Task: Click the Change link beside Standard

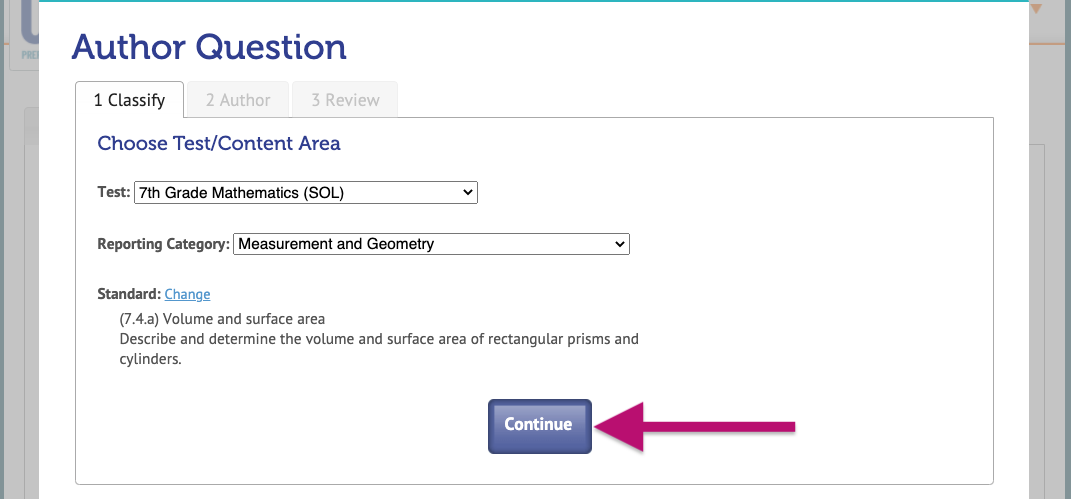Action: point(187,294)
